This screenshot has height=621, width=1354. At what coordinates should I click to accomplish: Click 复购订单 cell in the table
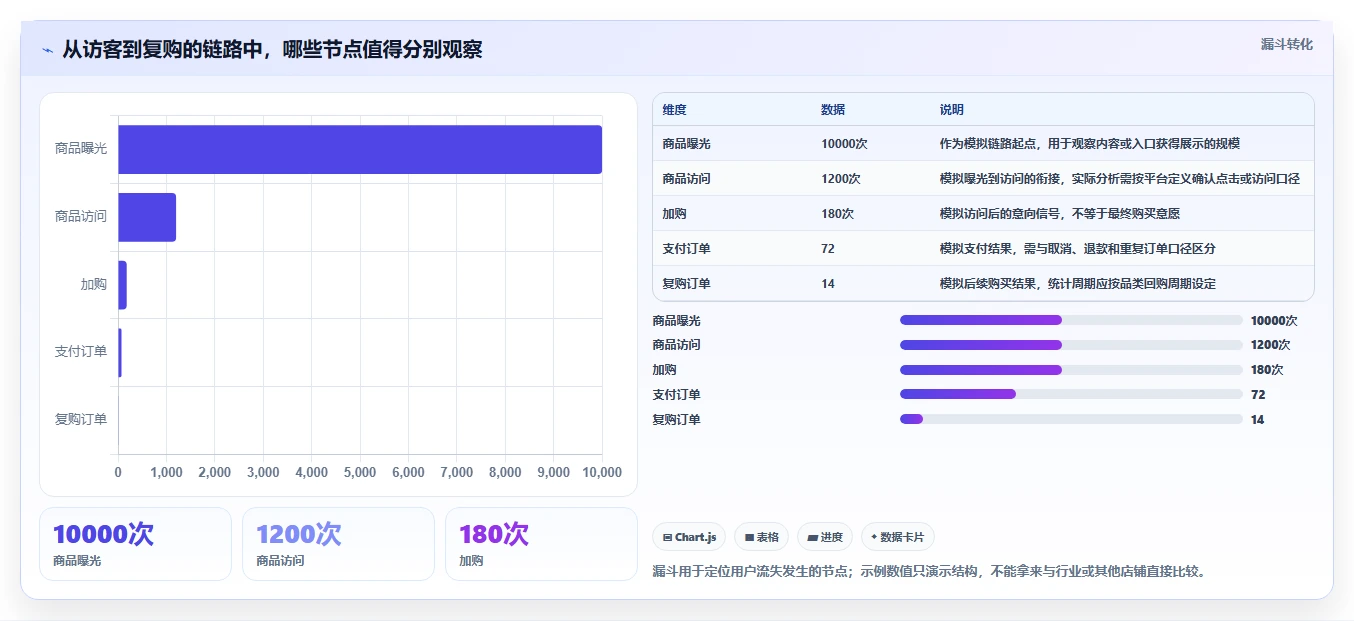(686, 284)
